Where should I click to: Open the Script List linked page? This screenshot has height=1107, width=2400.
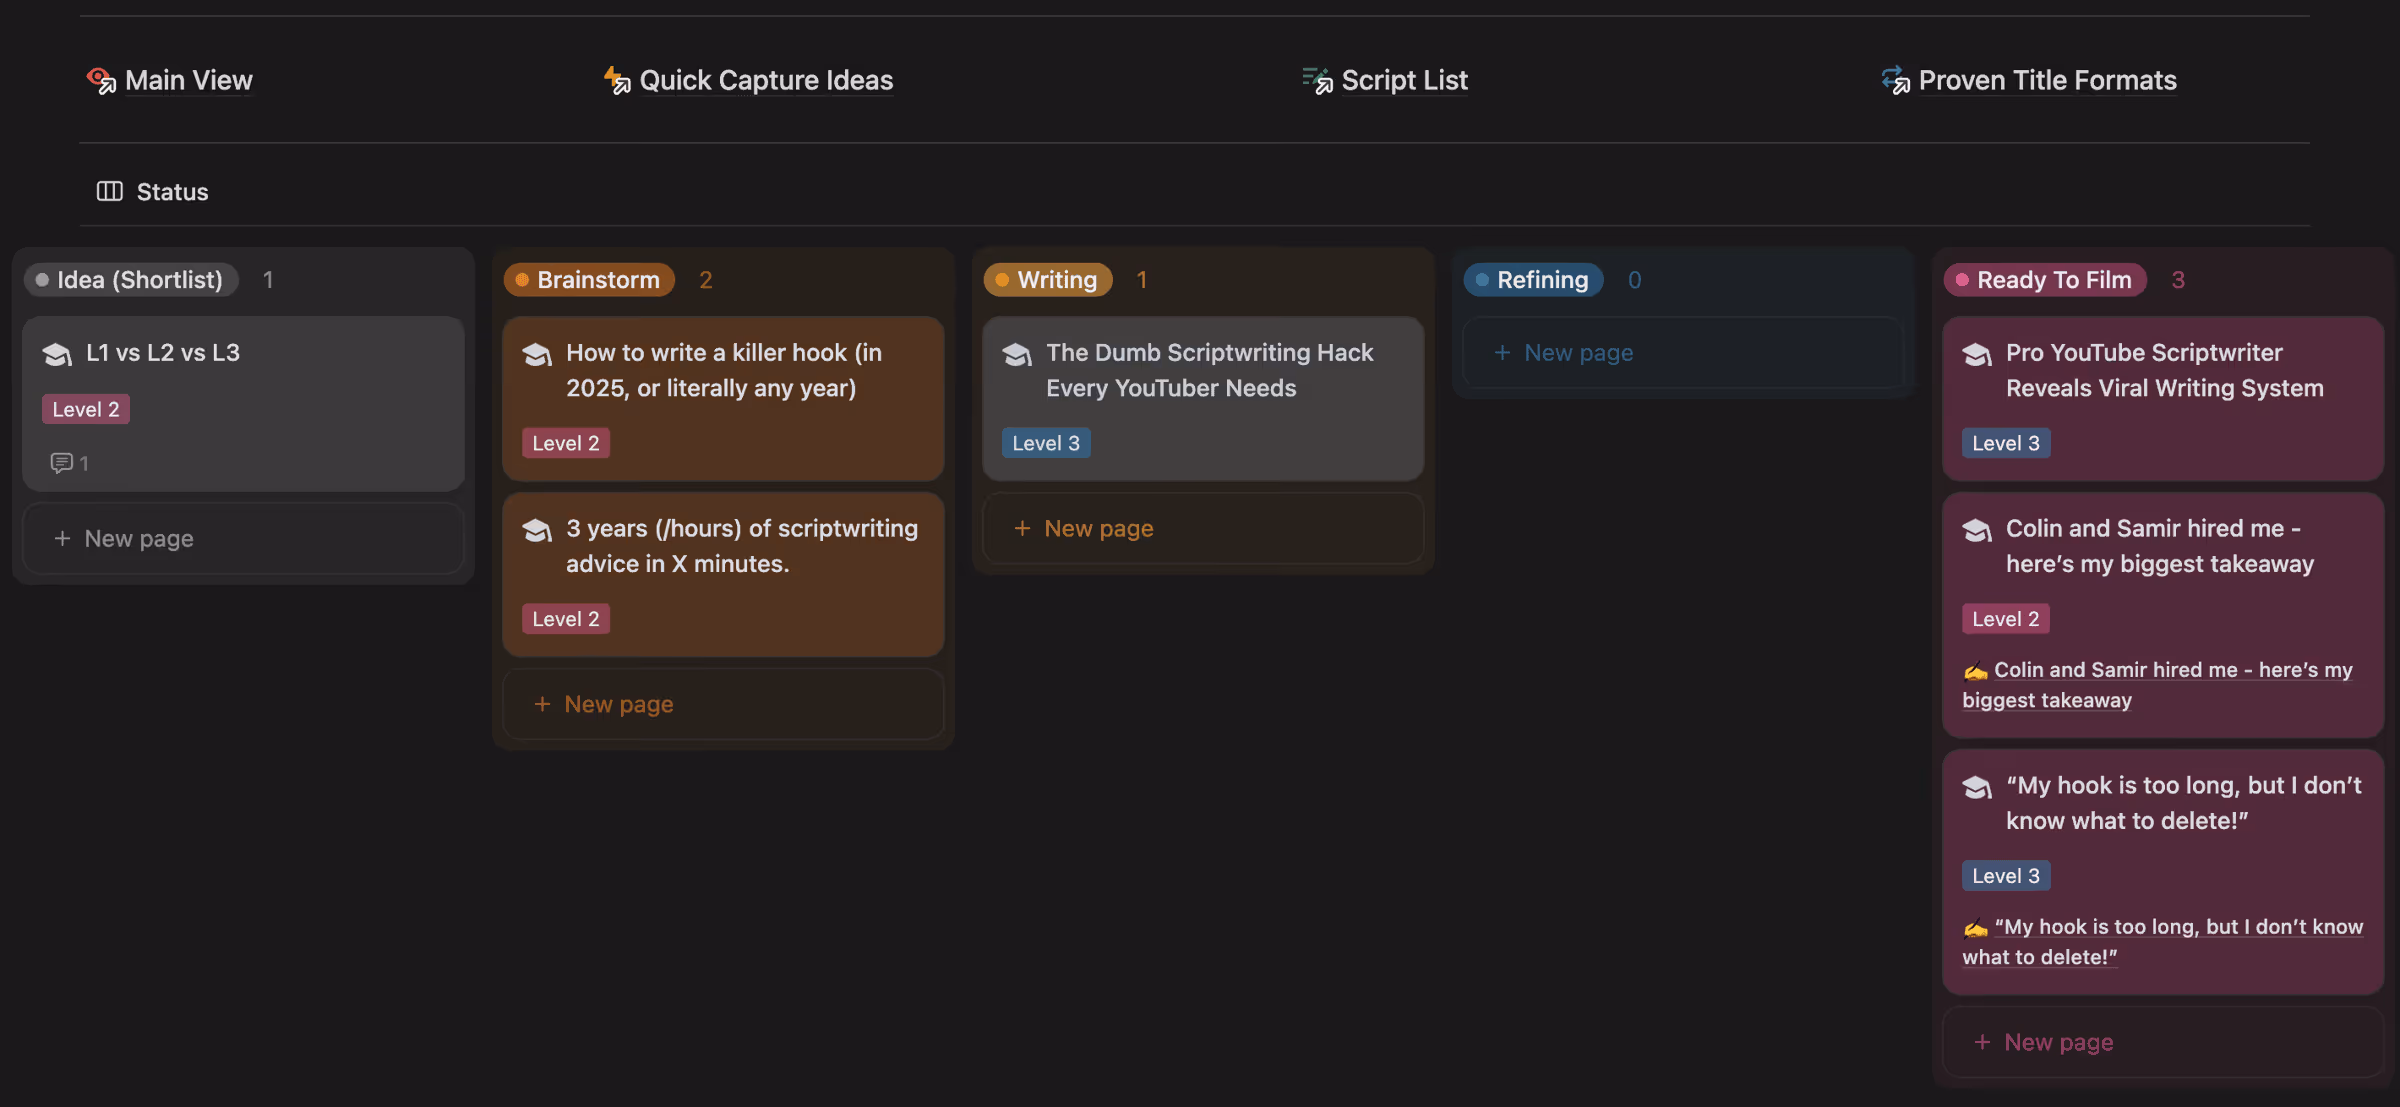click(x=1404, y=80)
